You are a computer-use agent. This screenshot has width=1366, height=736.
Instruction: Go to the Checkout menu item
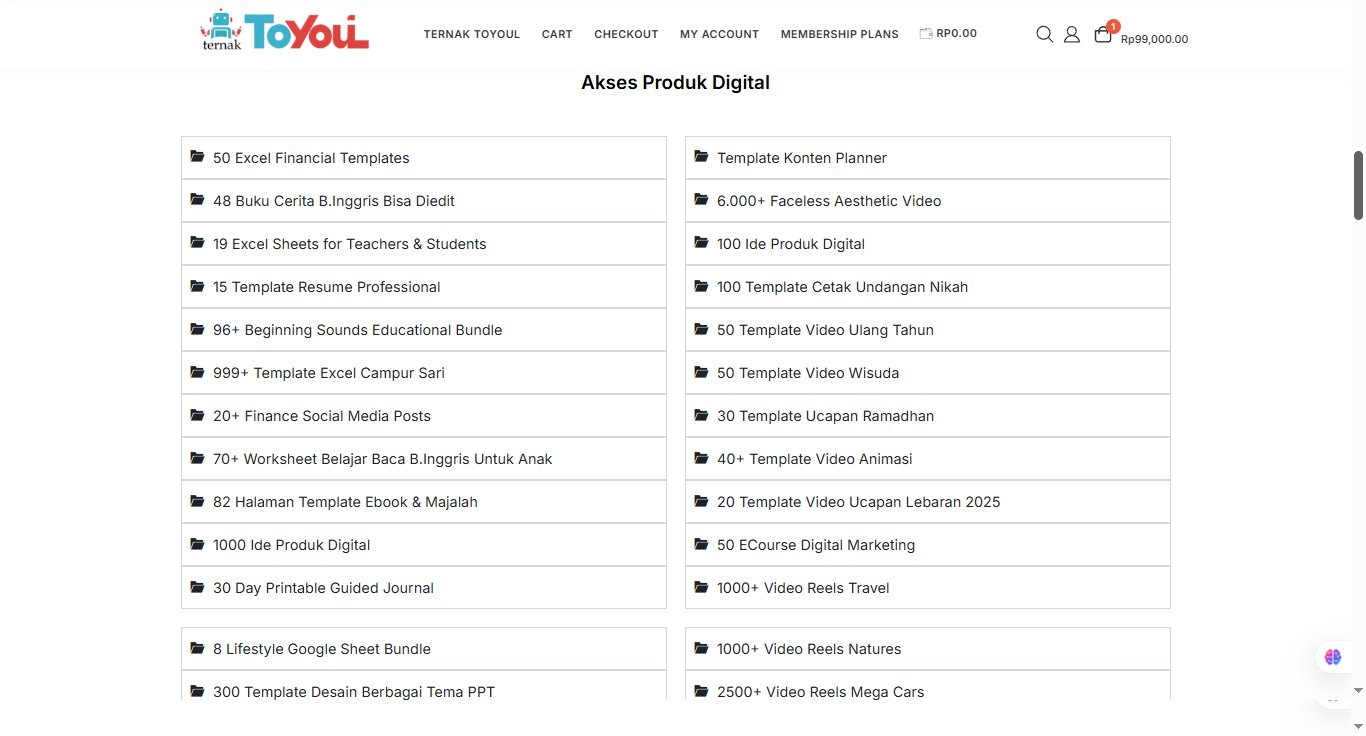626,34
